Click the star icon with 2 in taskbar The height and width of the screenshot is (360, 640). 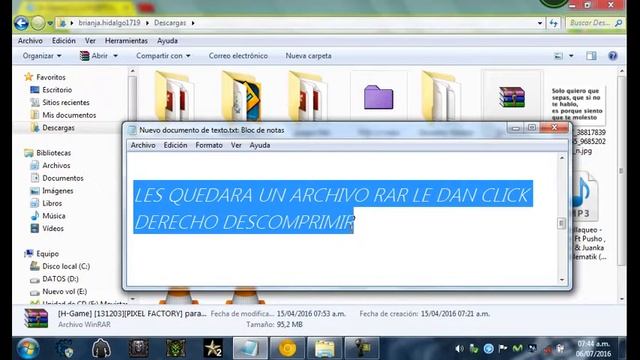click(x=213, y=349)
